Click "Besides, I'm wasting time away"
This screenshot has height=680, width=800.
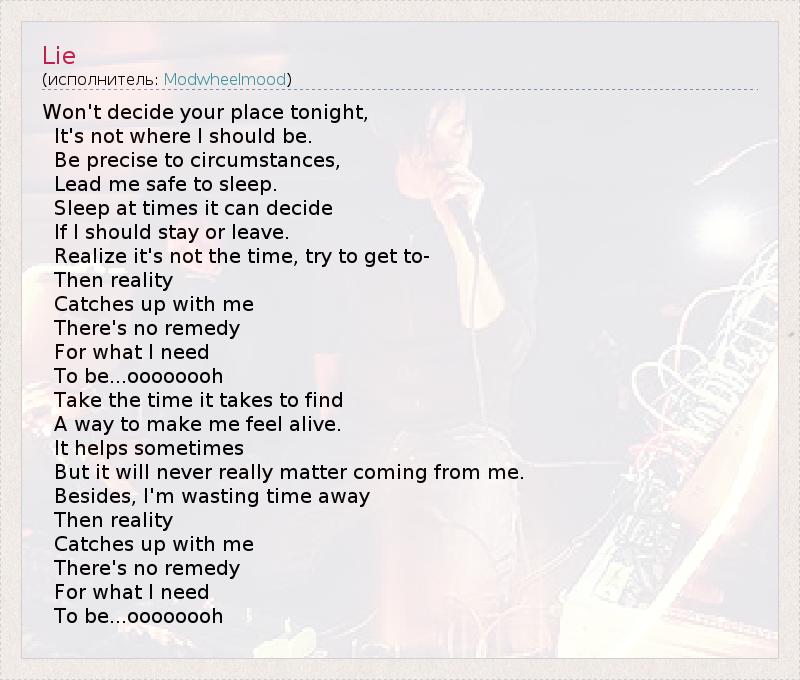[x=212, y=496]
